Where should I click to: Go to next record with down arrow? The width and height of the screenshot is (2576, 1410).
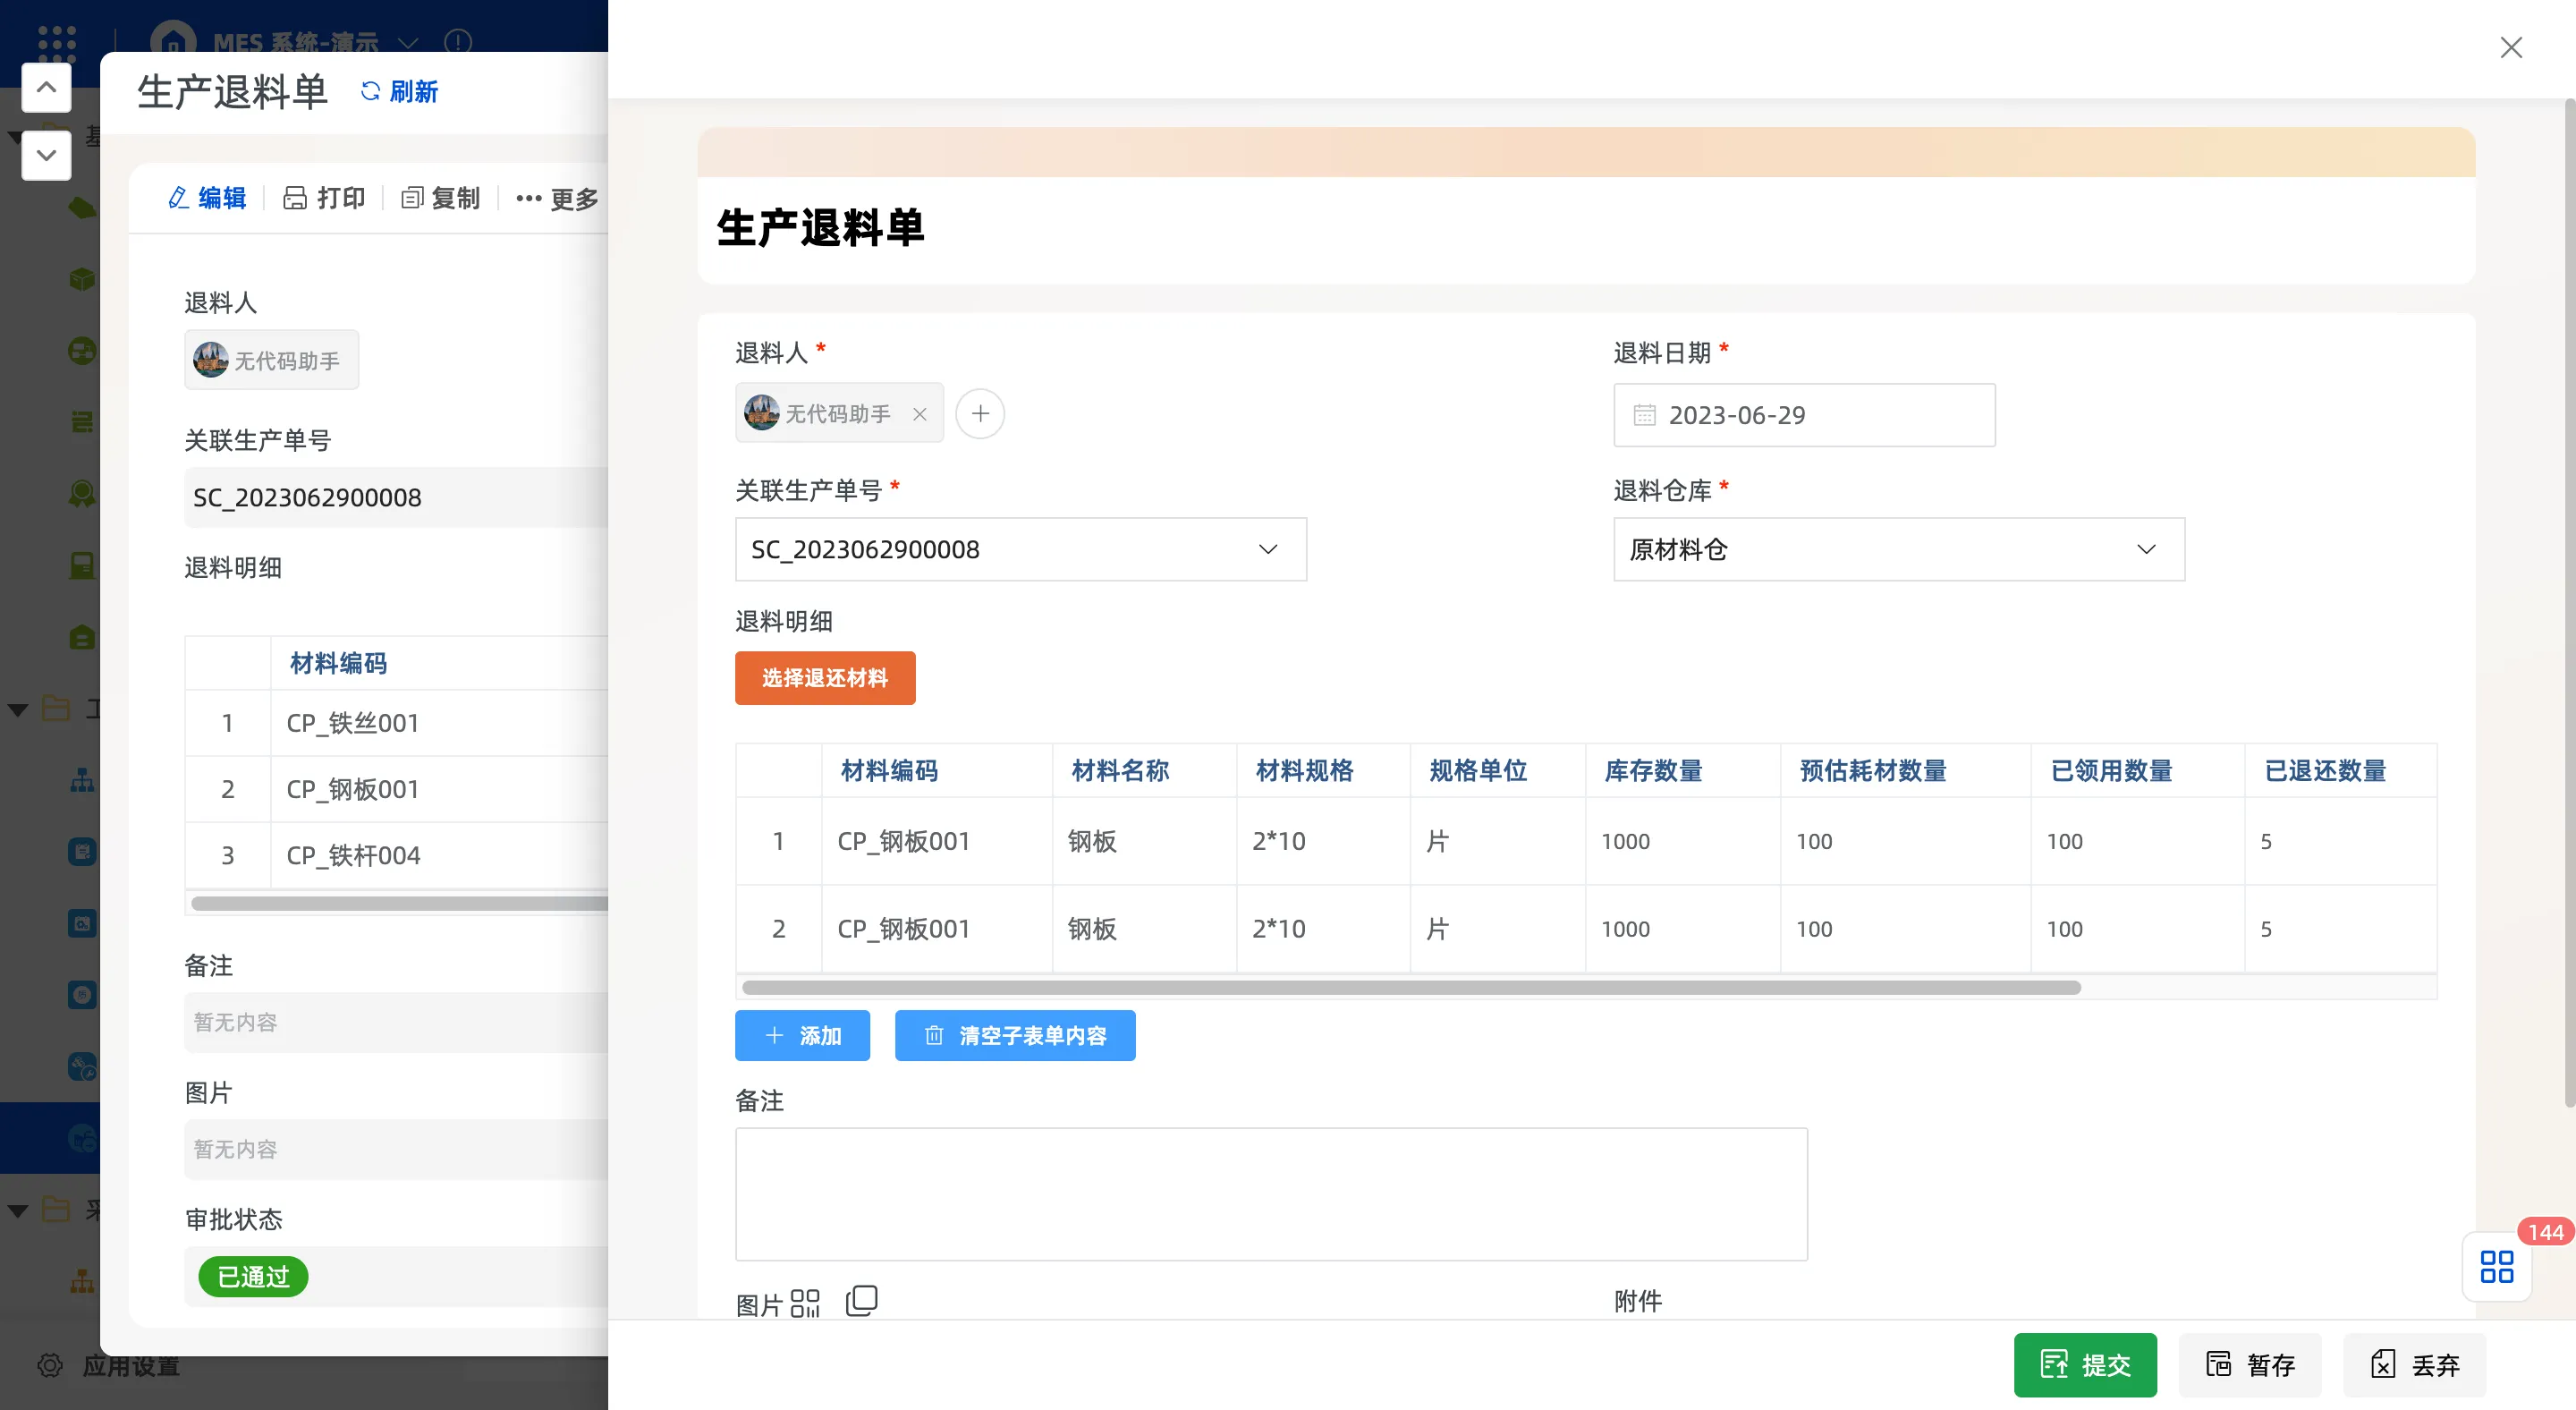46,155
